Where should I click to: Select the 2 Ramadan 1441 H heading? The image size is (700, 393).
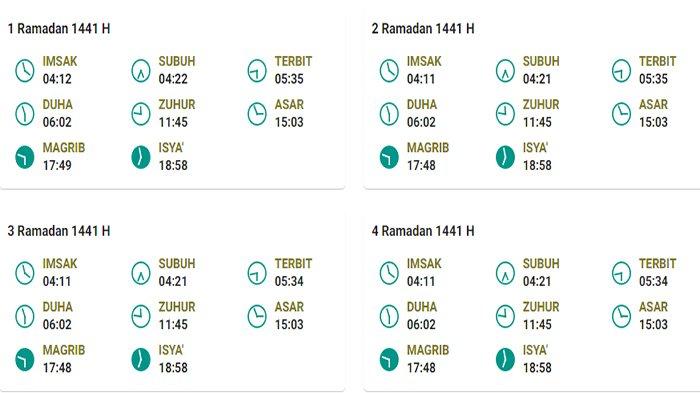tap(423, 29)
